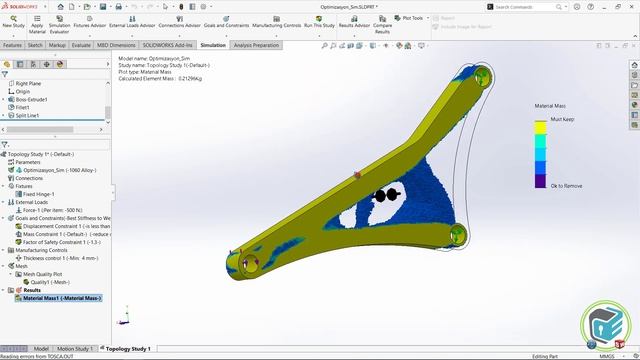Click the Home icon in quick access bar
The image size is (640, 360).
[x=60, y=7]
